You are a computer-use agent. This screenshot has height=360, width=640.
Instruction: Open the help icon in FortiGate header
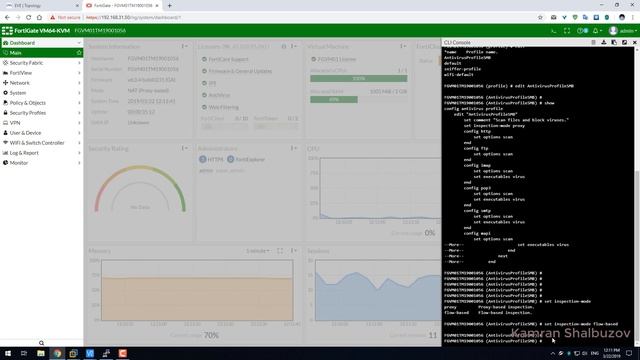click(582, 31)
